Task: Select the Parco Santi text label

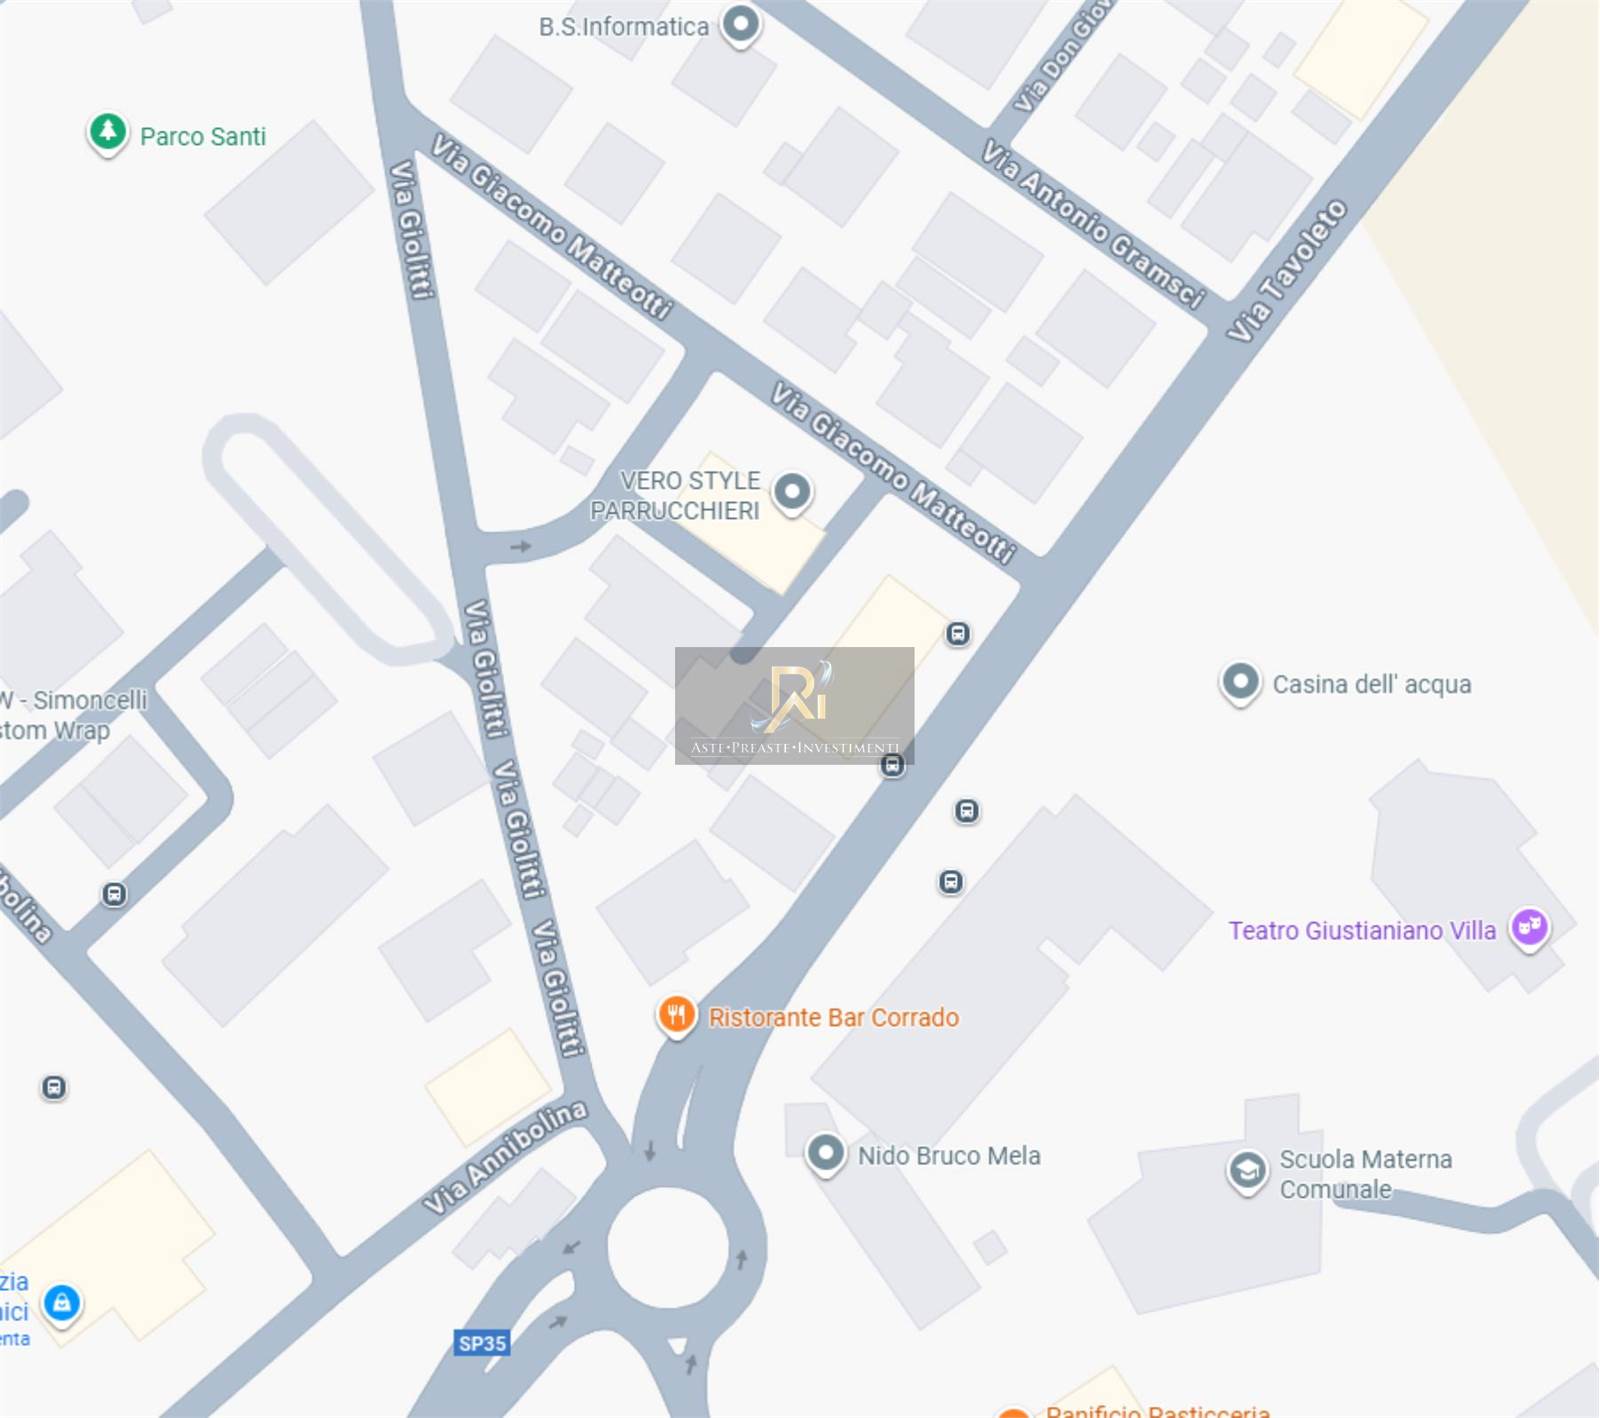Action: point(203,136)
